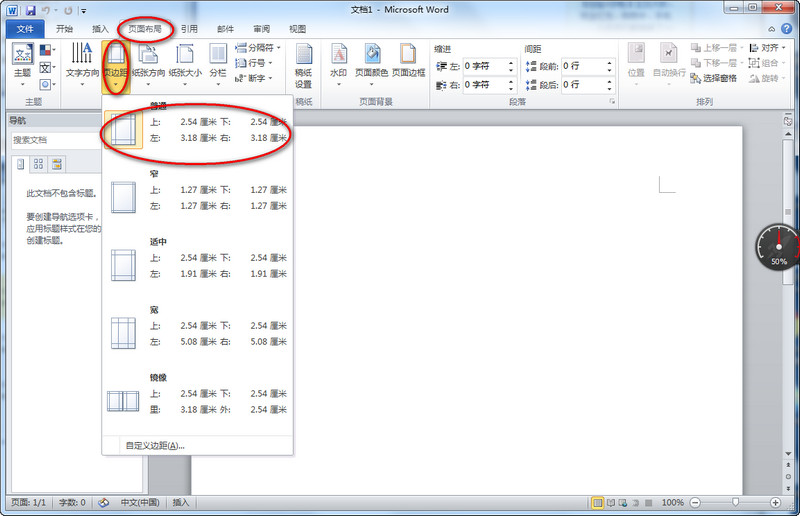Click the Redo icon in quick access toolbar
This screenshot has height=516, width=800.
pos(68,10)
